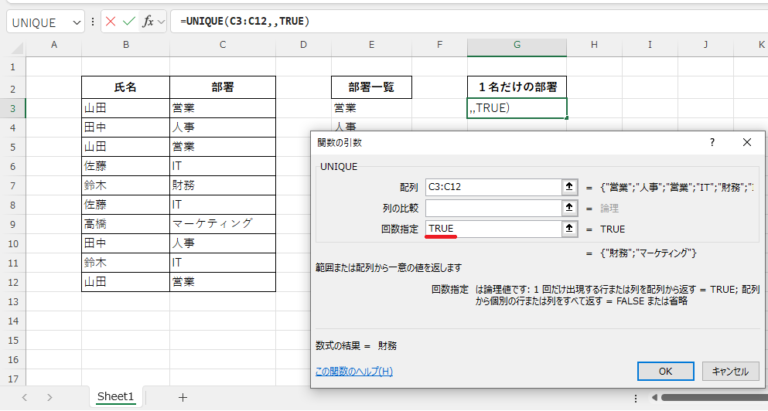The width and height of the screenshot is (768, 411).
Task: Close the 関数の引数 dialog
Action: 746,143
